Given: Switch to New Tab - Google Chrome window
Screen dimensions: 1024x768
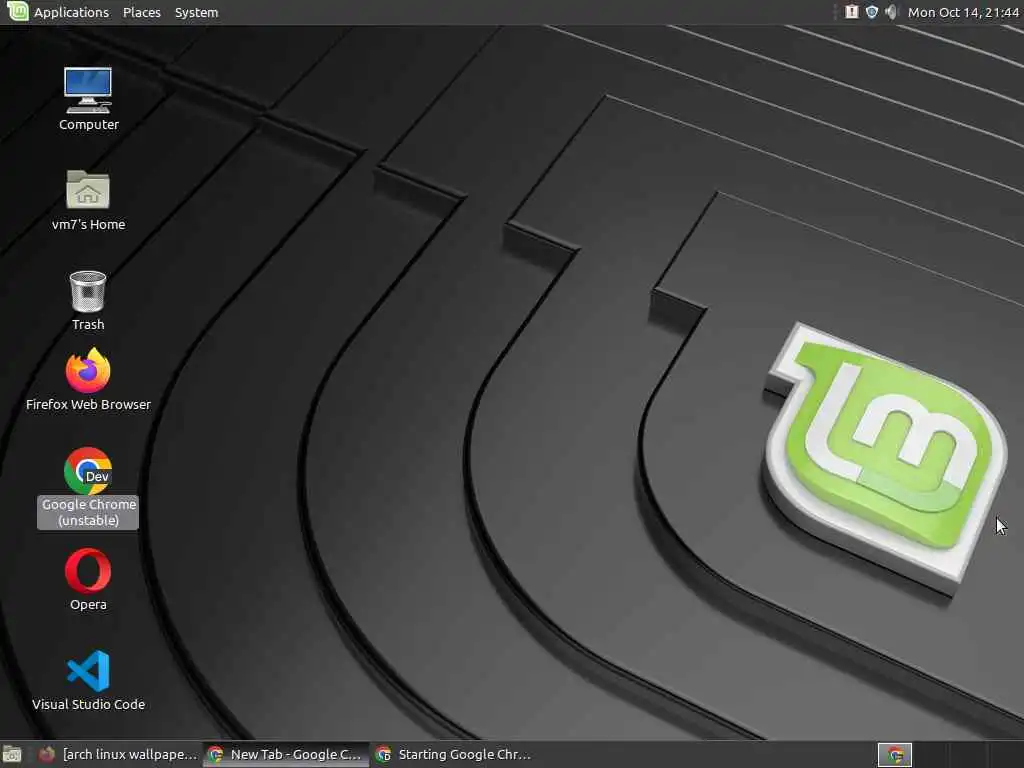Looking at the screenshot, I should click(x=285, y=755).
